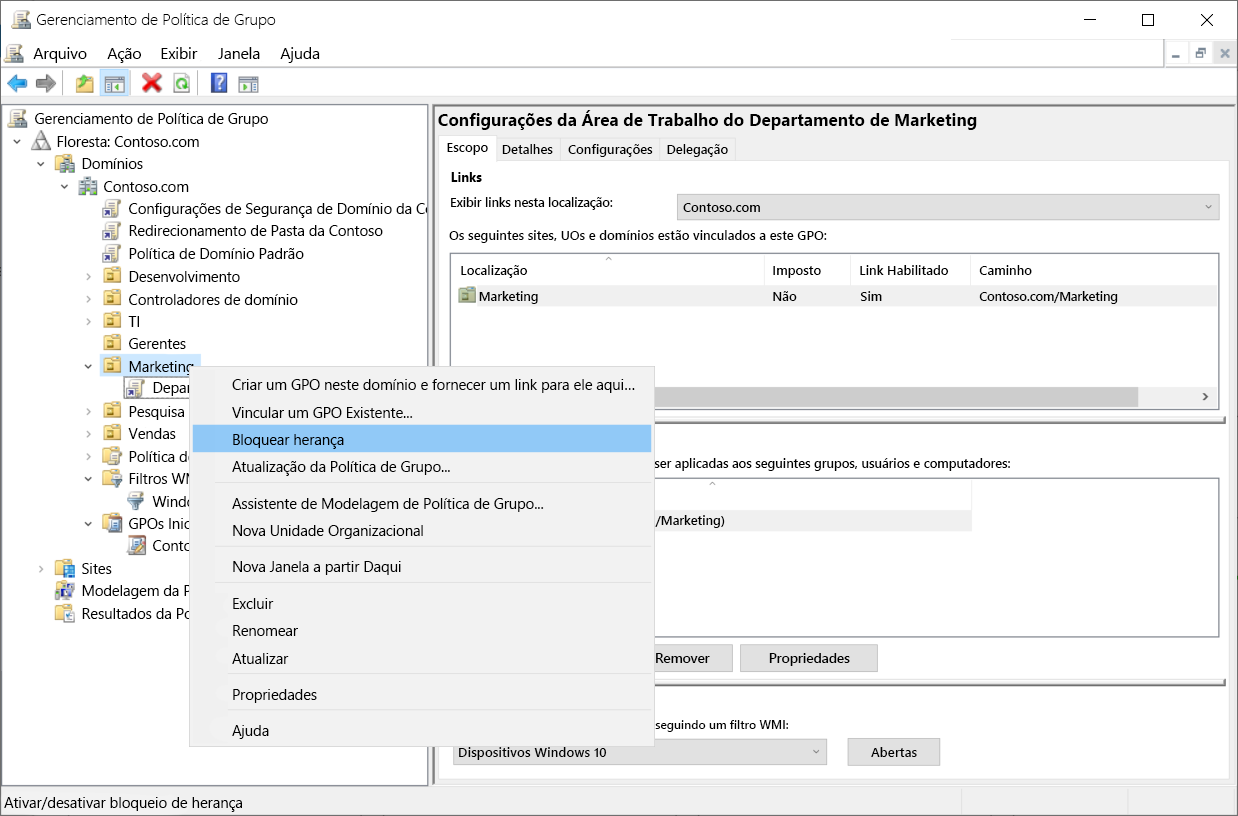The height and width of the screenshot is (816, 1238).
Task: Expand the Pesquisa OU chevron
Action: (x=88, y=411)
